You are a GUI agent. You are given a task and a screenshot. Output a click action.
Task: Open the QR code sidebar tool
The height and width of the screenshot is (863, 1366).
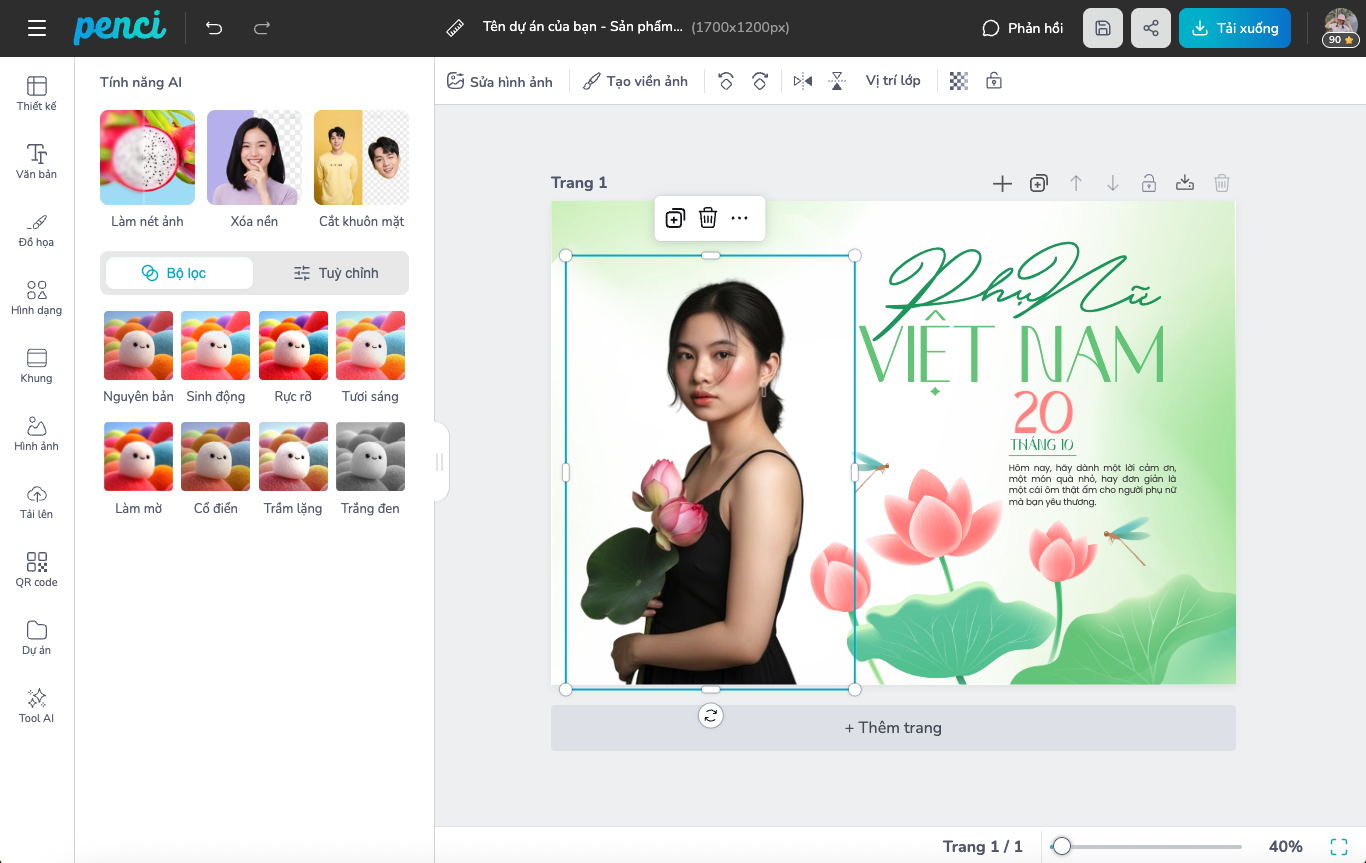[37, 569]
